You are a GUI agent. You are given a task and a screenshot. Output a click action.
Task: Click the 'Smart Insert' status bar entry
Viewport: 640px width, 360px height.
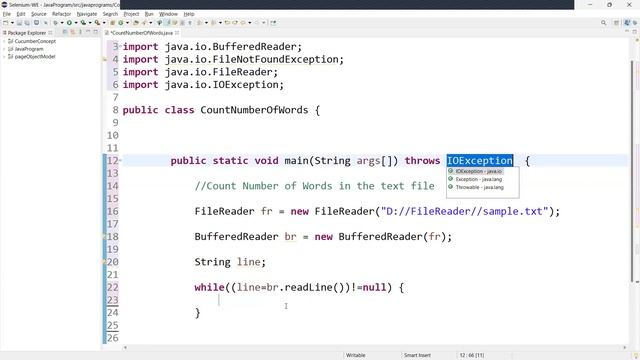417,355
